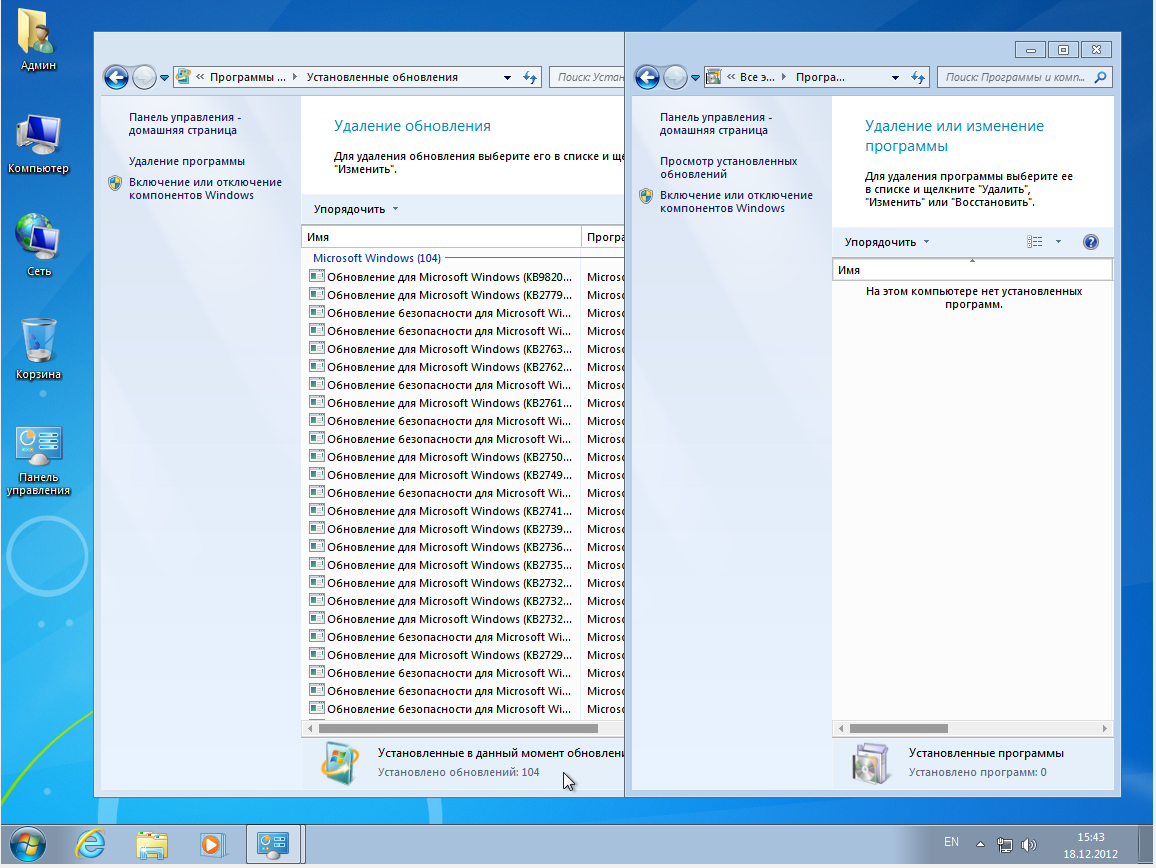Go back in the Programs window
This screenshot has width=1156, height=868.
647,77
